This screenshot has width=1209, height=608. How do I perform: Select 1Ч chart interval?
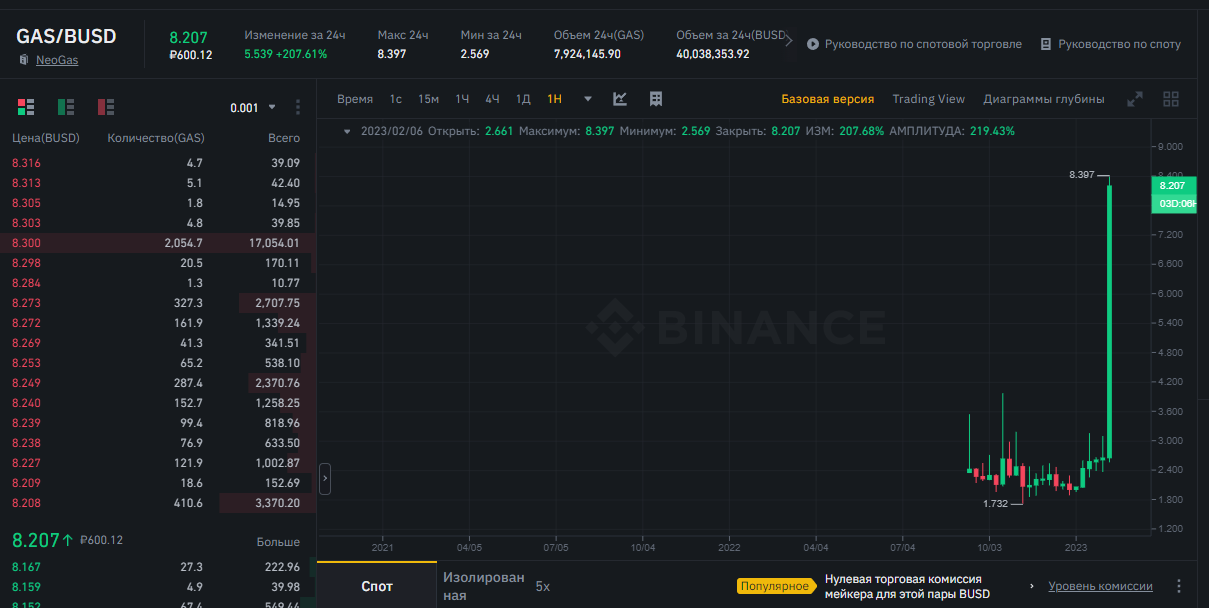point(462,99)
